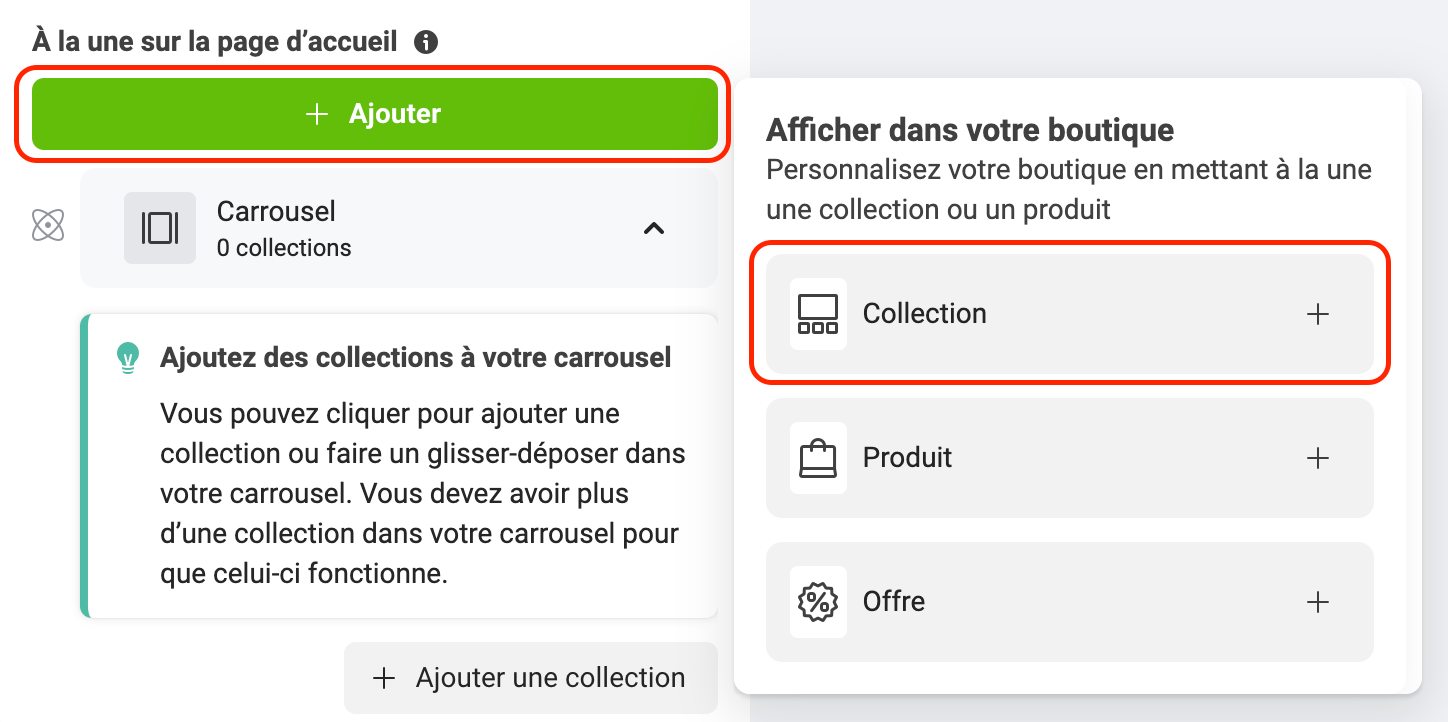Image resolution: width=1448 pixels, height=722 pixels.
Task: Click the atom drag icon beside Carrousel
Action: click(x=48, y=226)
